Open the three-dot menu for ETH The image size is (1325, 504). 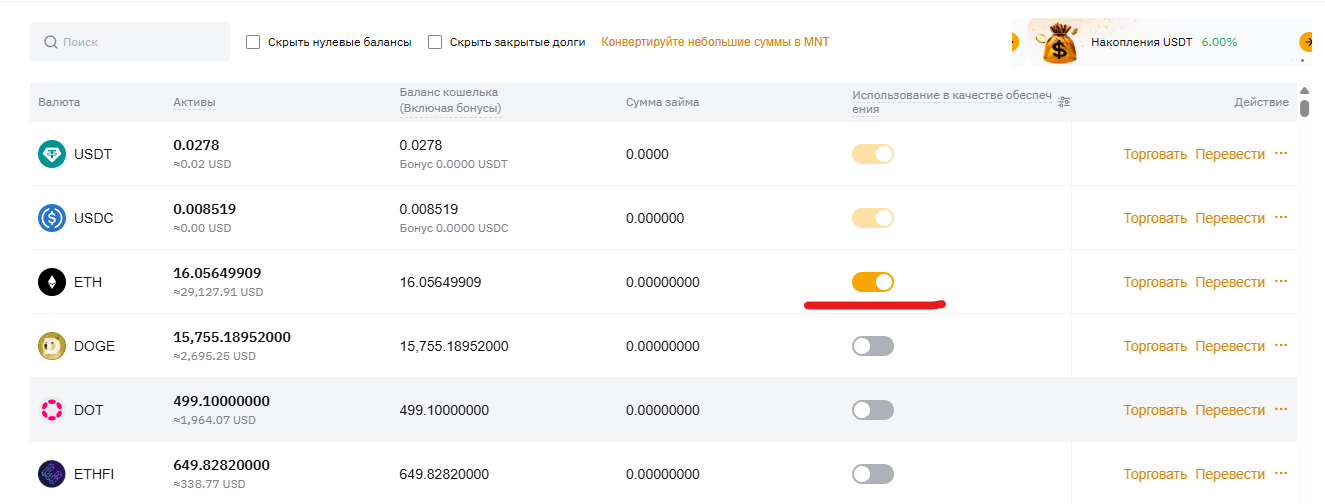pyautogui.click(x=1281, y=282)
